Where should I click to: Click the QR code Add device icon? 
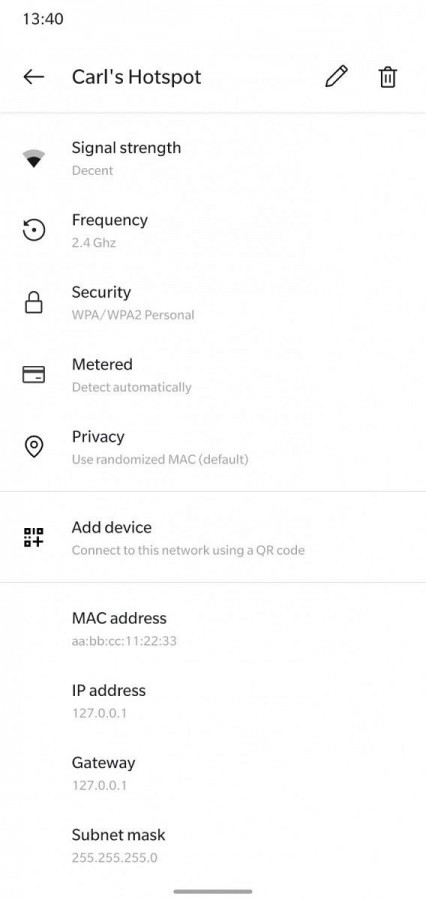(34, 537)
